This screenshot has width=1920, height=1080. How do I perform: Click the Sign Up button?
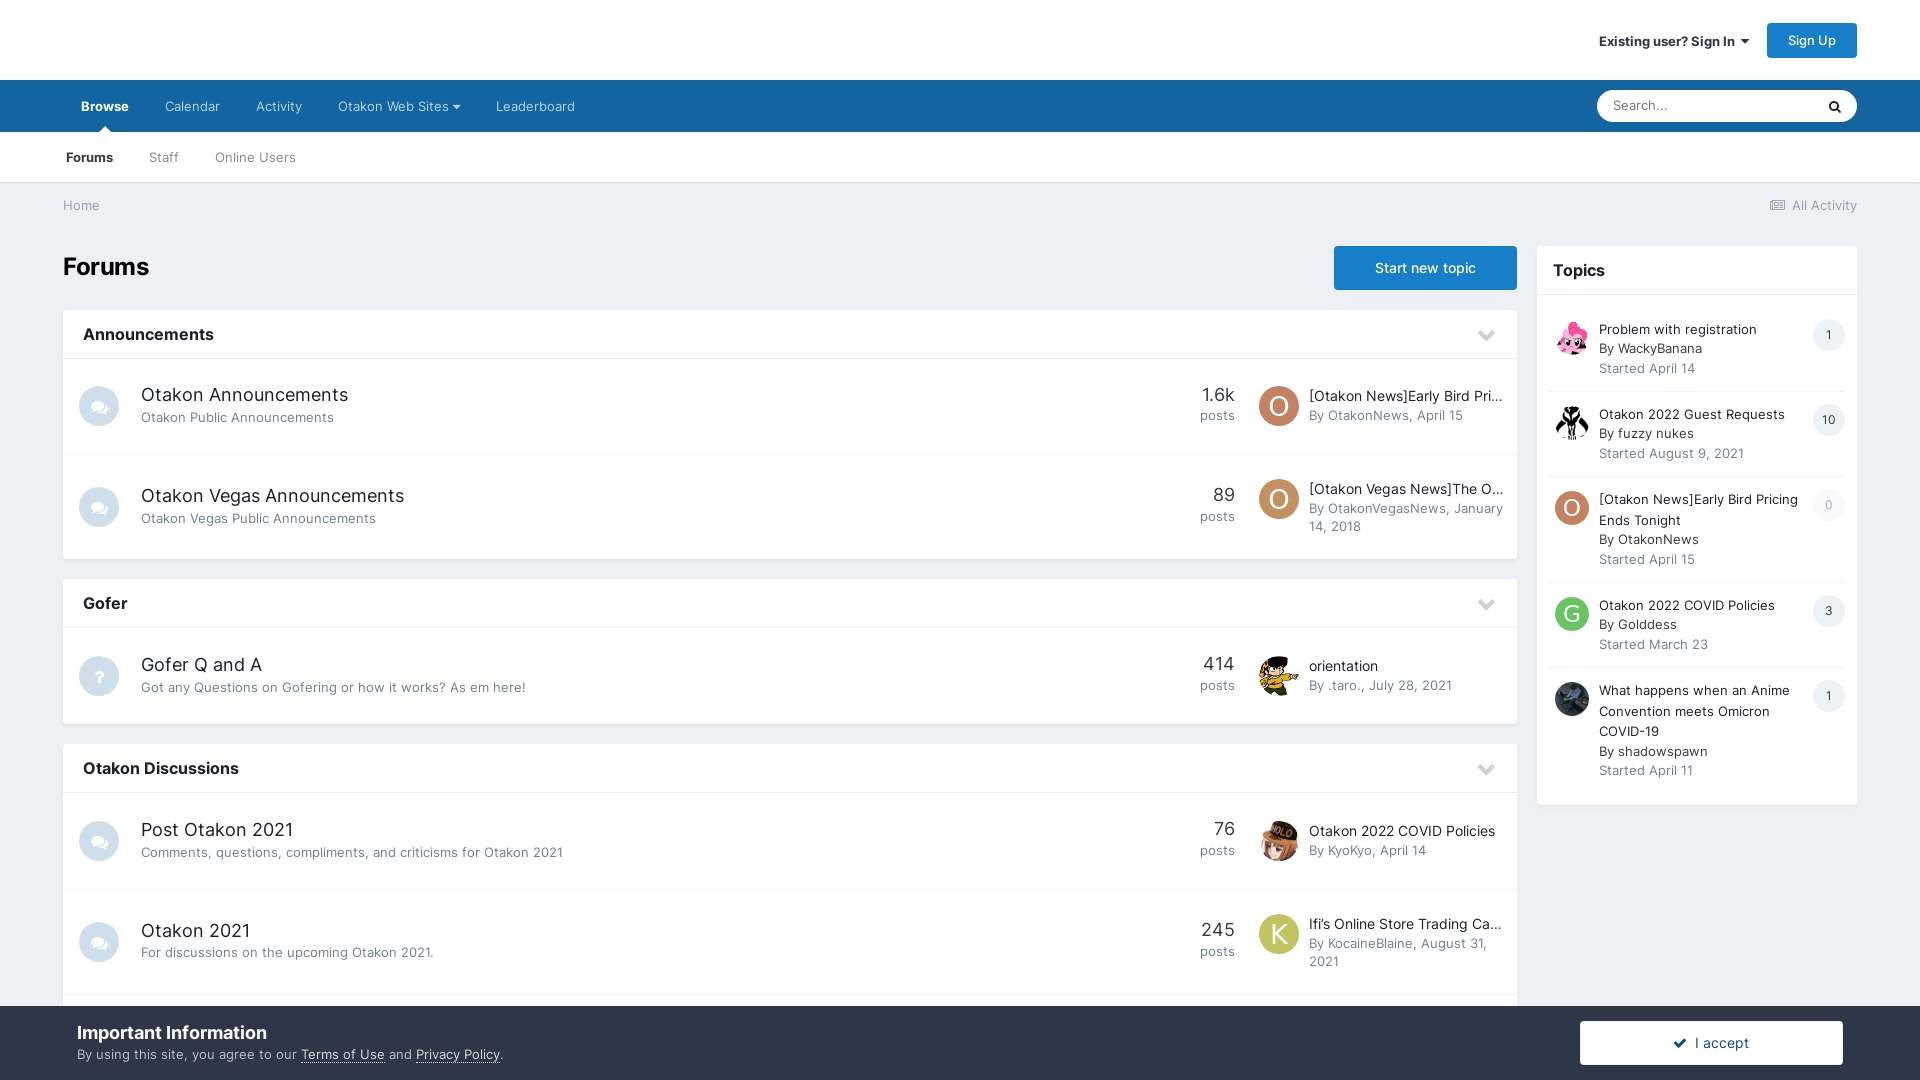click(x=1811, y=40)
